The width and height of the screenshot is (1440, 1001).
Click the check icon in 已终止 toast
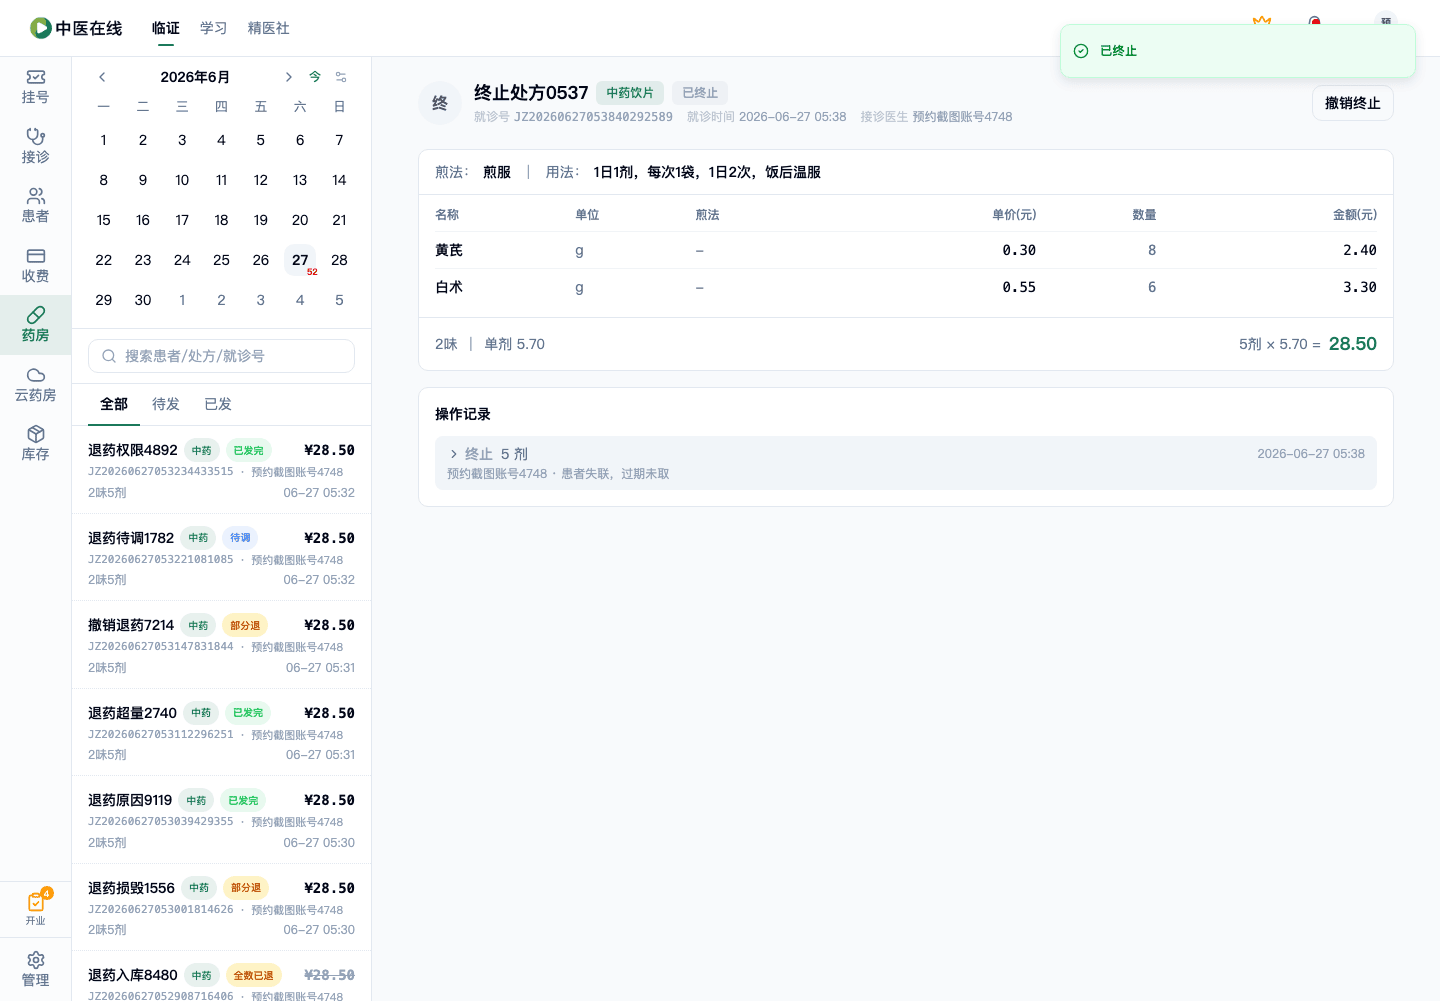tap(1081, 51)
